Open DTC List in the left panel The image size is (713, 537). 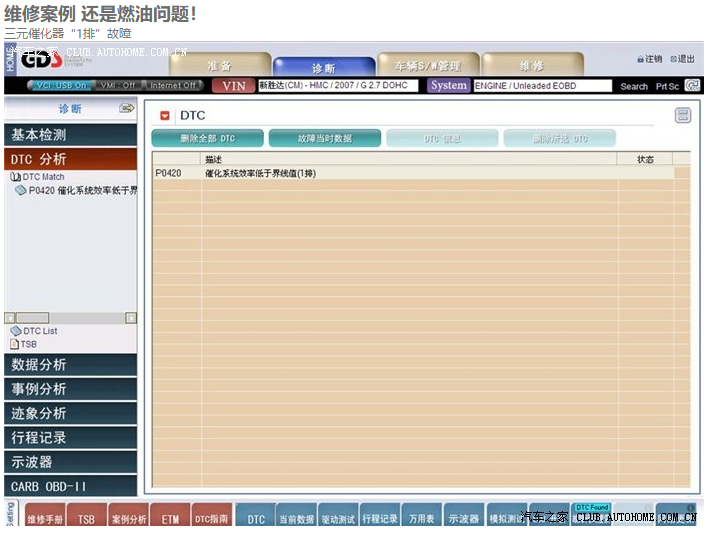coord(39,331)
